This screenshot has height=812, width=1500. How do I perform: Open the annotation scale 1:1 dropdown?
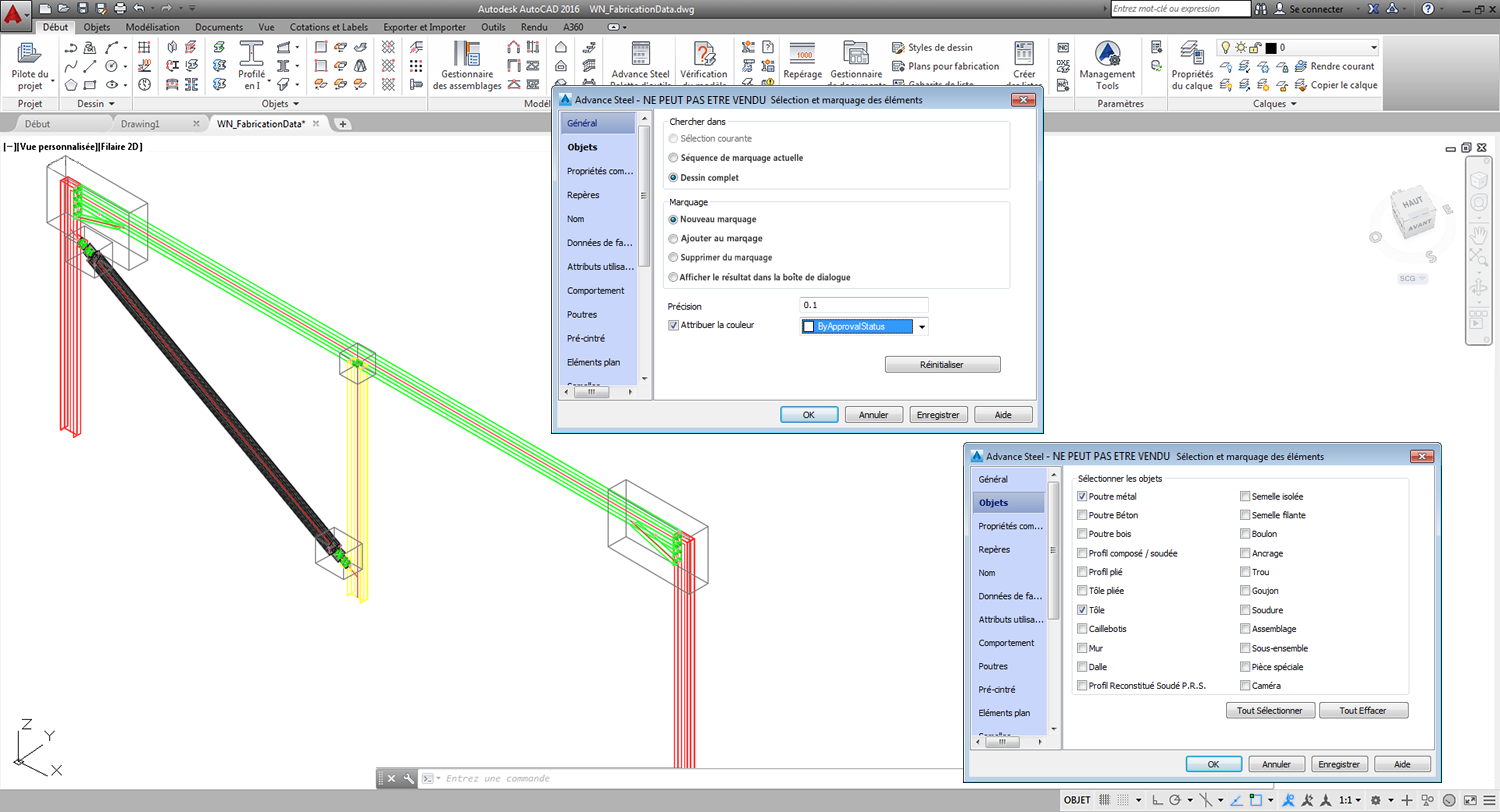click(1349, 801)
